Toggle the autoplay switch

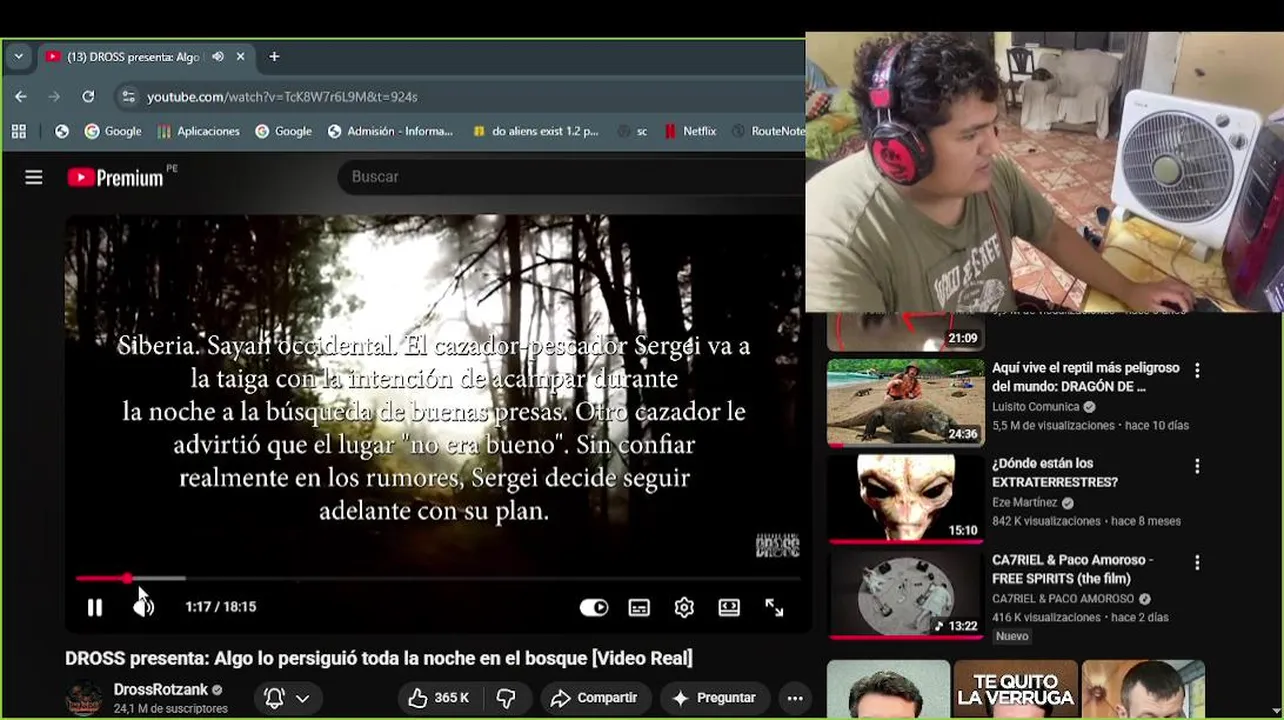coord(594,607)
